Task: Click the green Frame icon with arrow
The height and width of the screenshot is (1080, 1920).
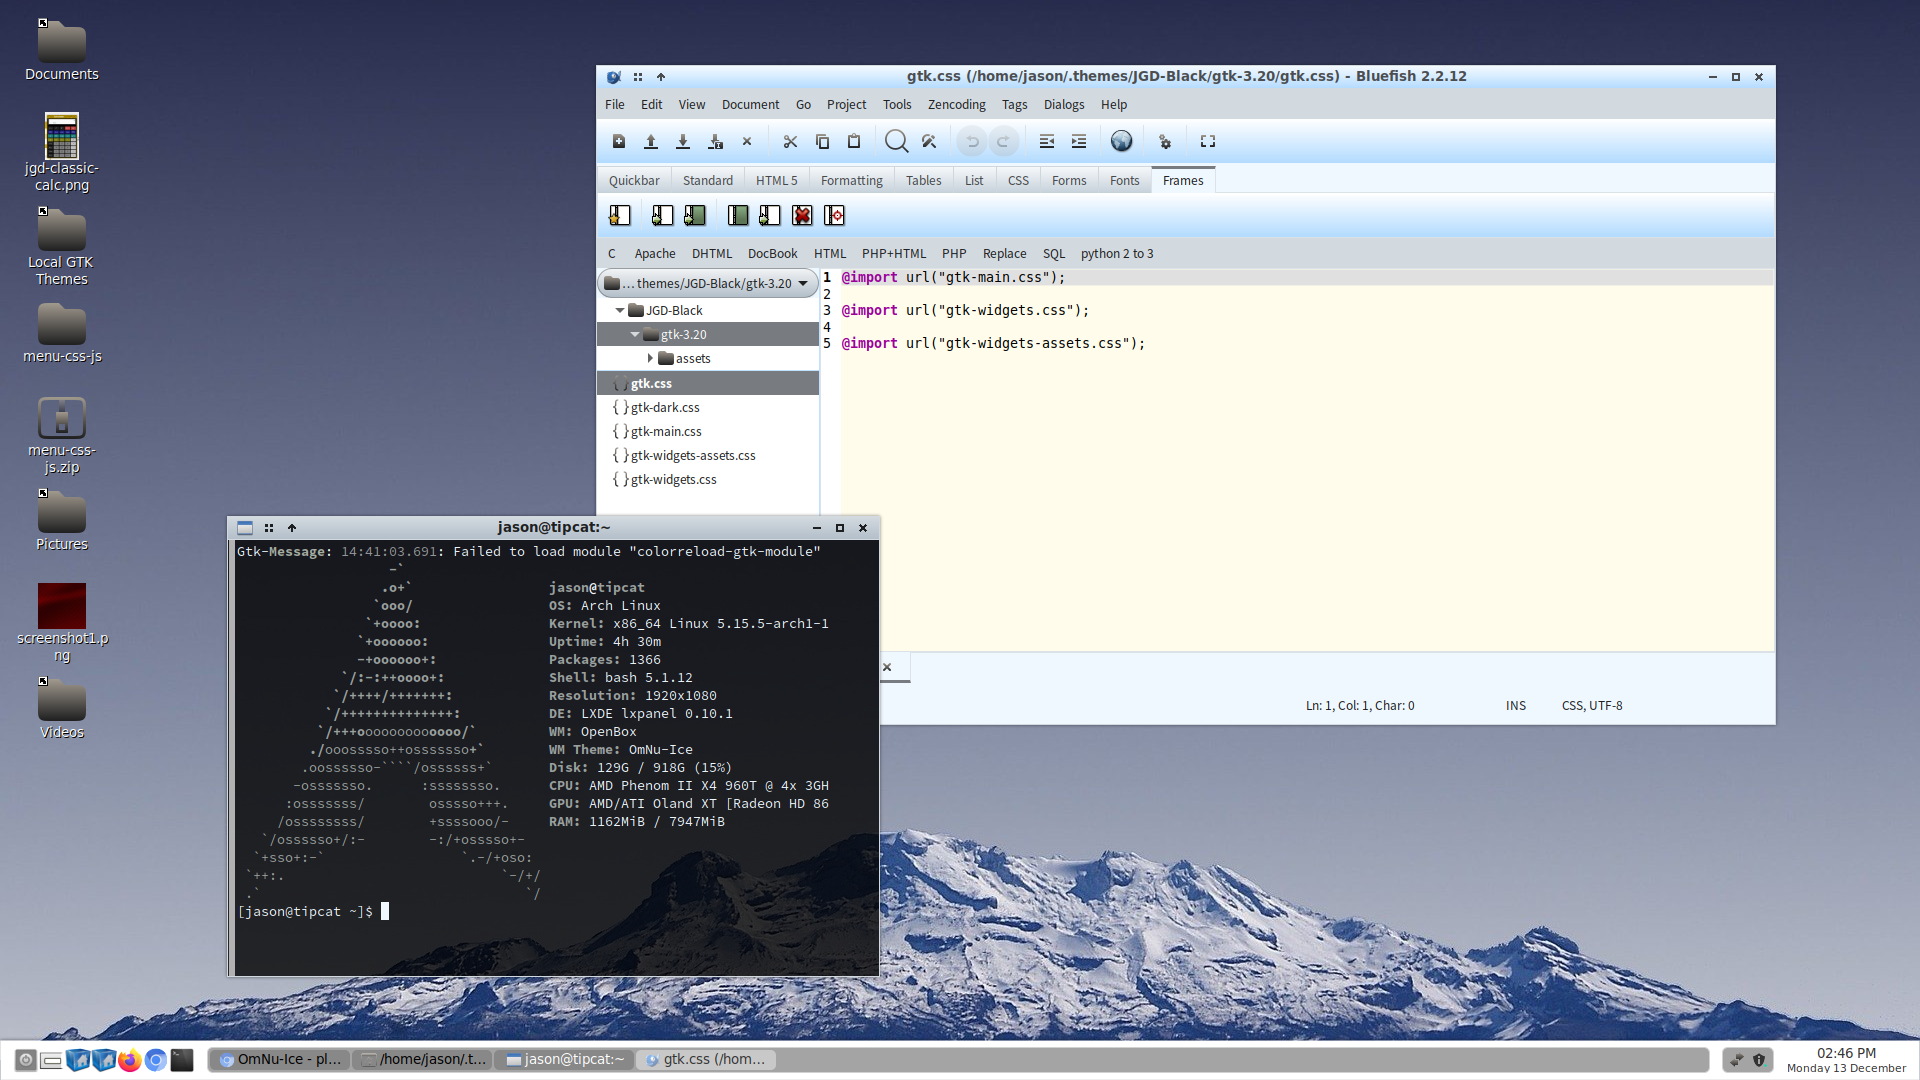Action: coord(695,215)
